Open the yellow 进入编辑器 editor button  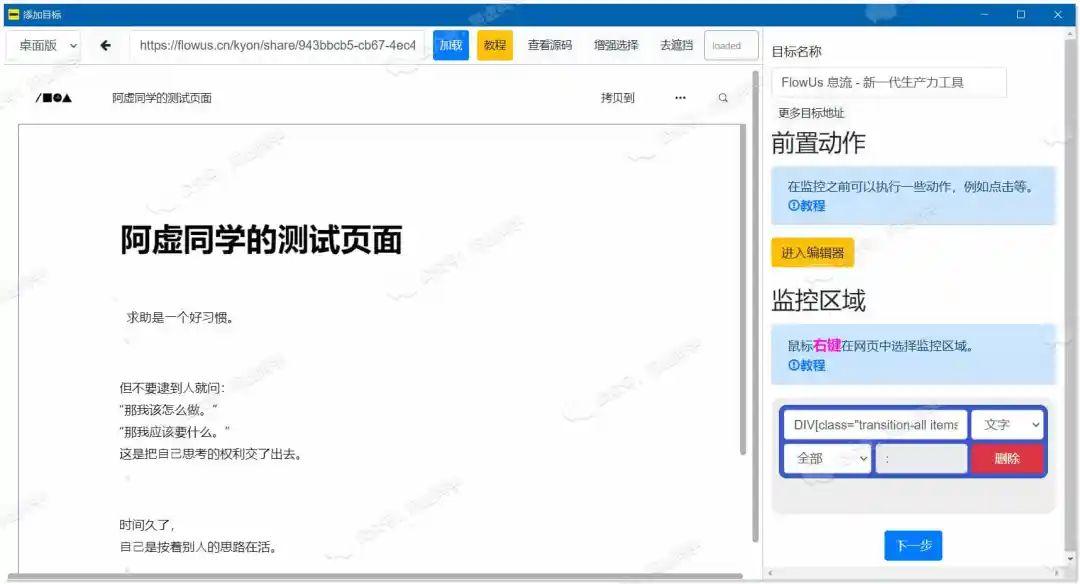[x=812, y=252]
